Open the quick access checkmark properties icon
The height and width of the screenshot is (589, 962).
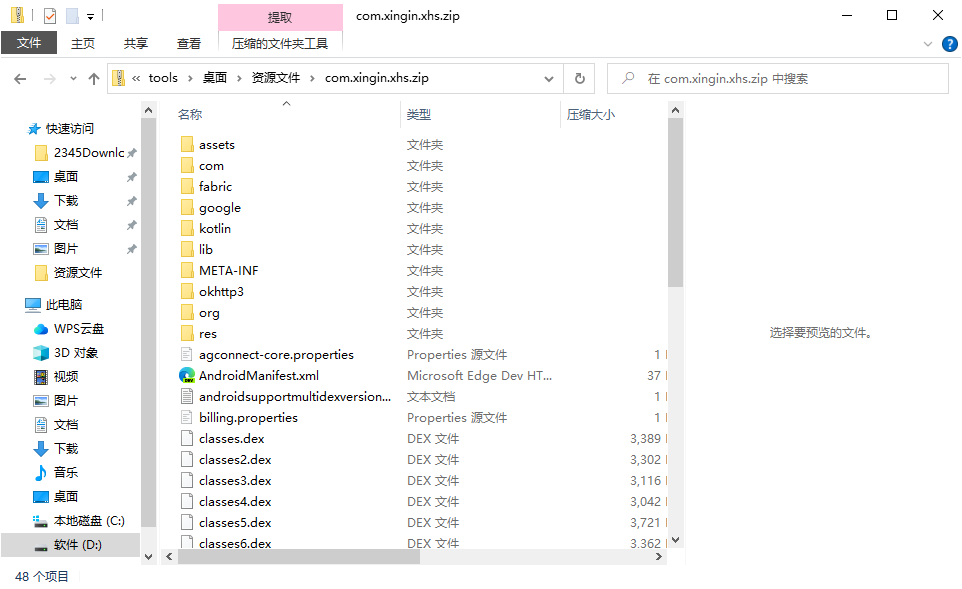pos(48,14)
